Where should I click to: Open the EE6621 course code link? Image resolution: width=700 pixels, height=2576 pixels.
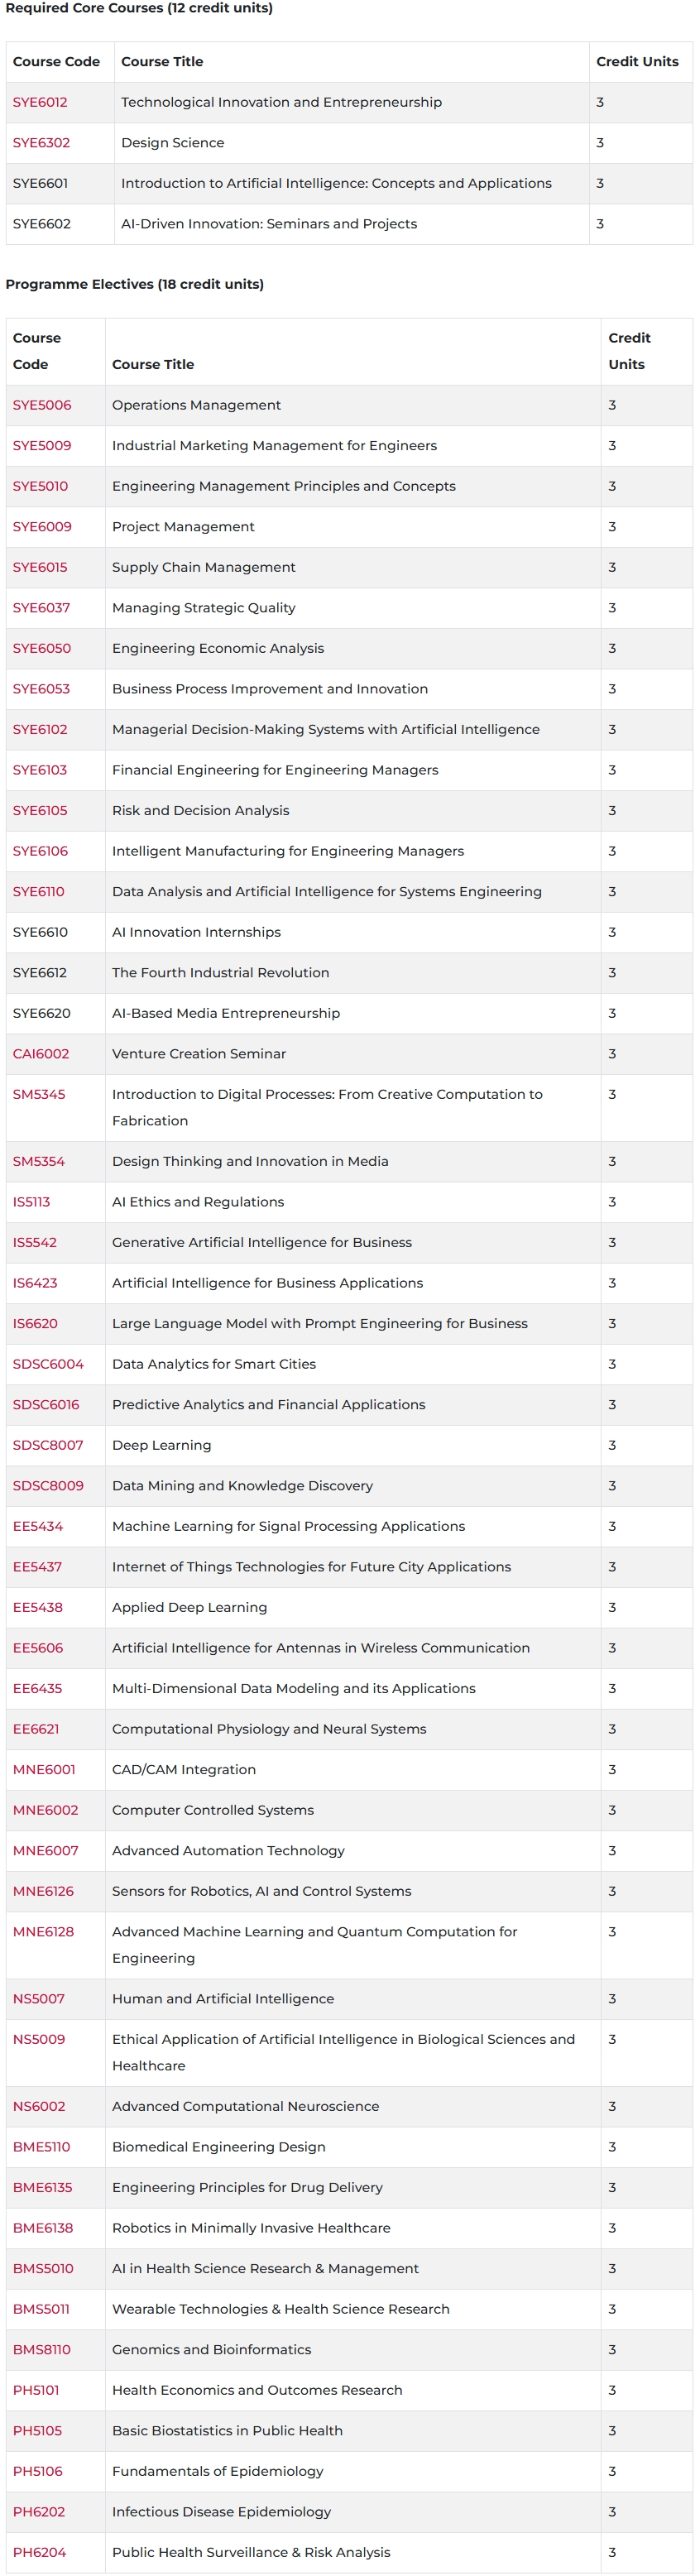pos(36,1729)
